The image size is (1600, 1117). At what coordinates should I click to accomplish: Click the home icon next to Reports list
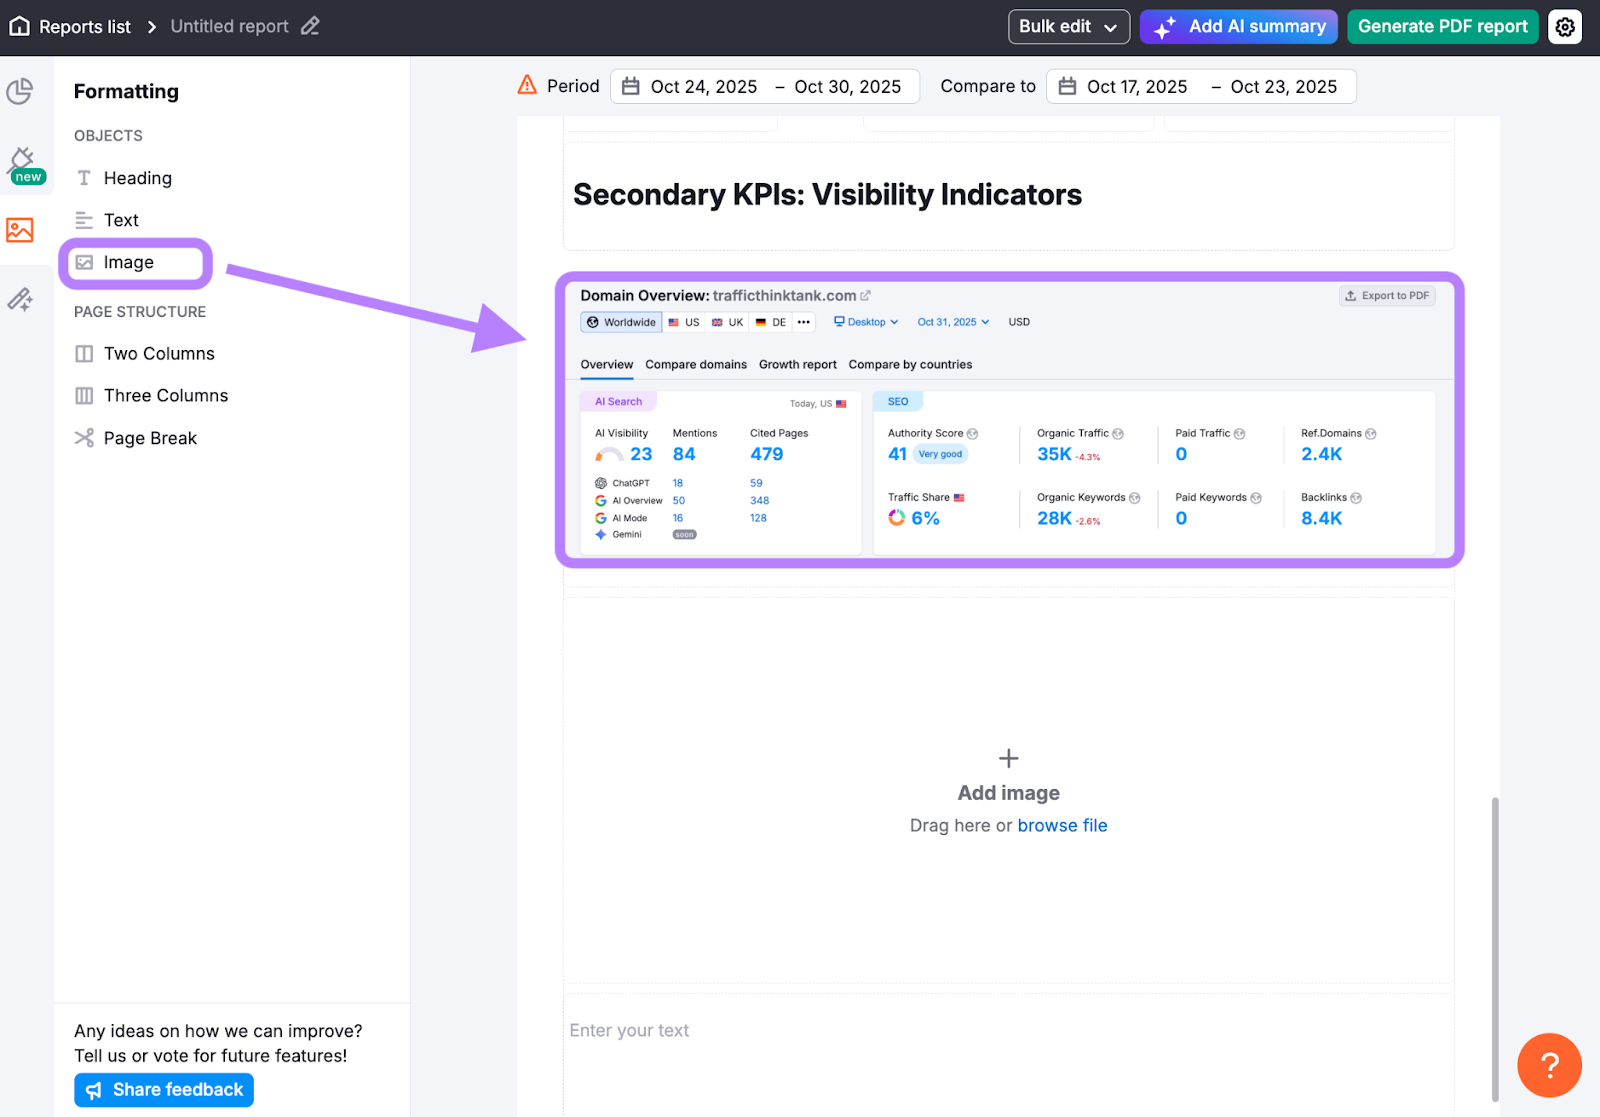point(19,26)
